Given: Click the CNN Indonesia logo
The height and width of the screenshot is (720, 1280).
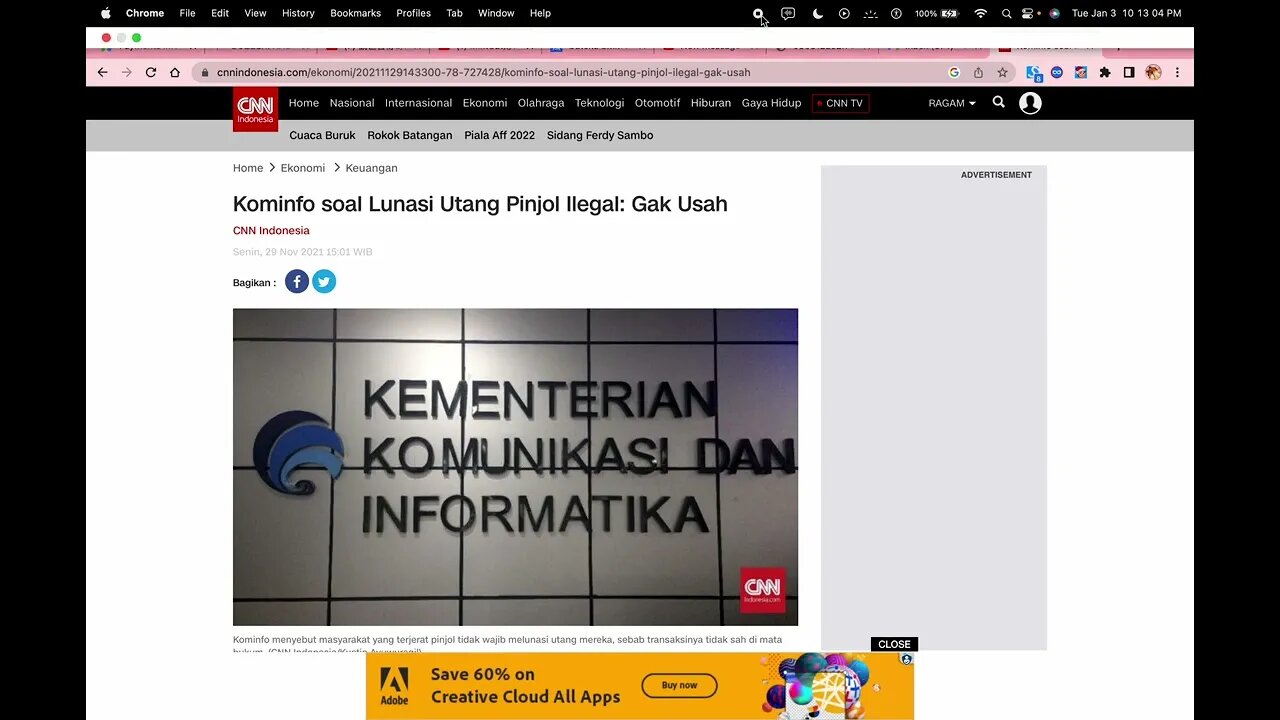Looking at the screenshot, I should (255, 108).
